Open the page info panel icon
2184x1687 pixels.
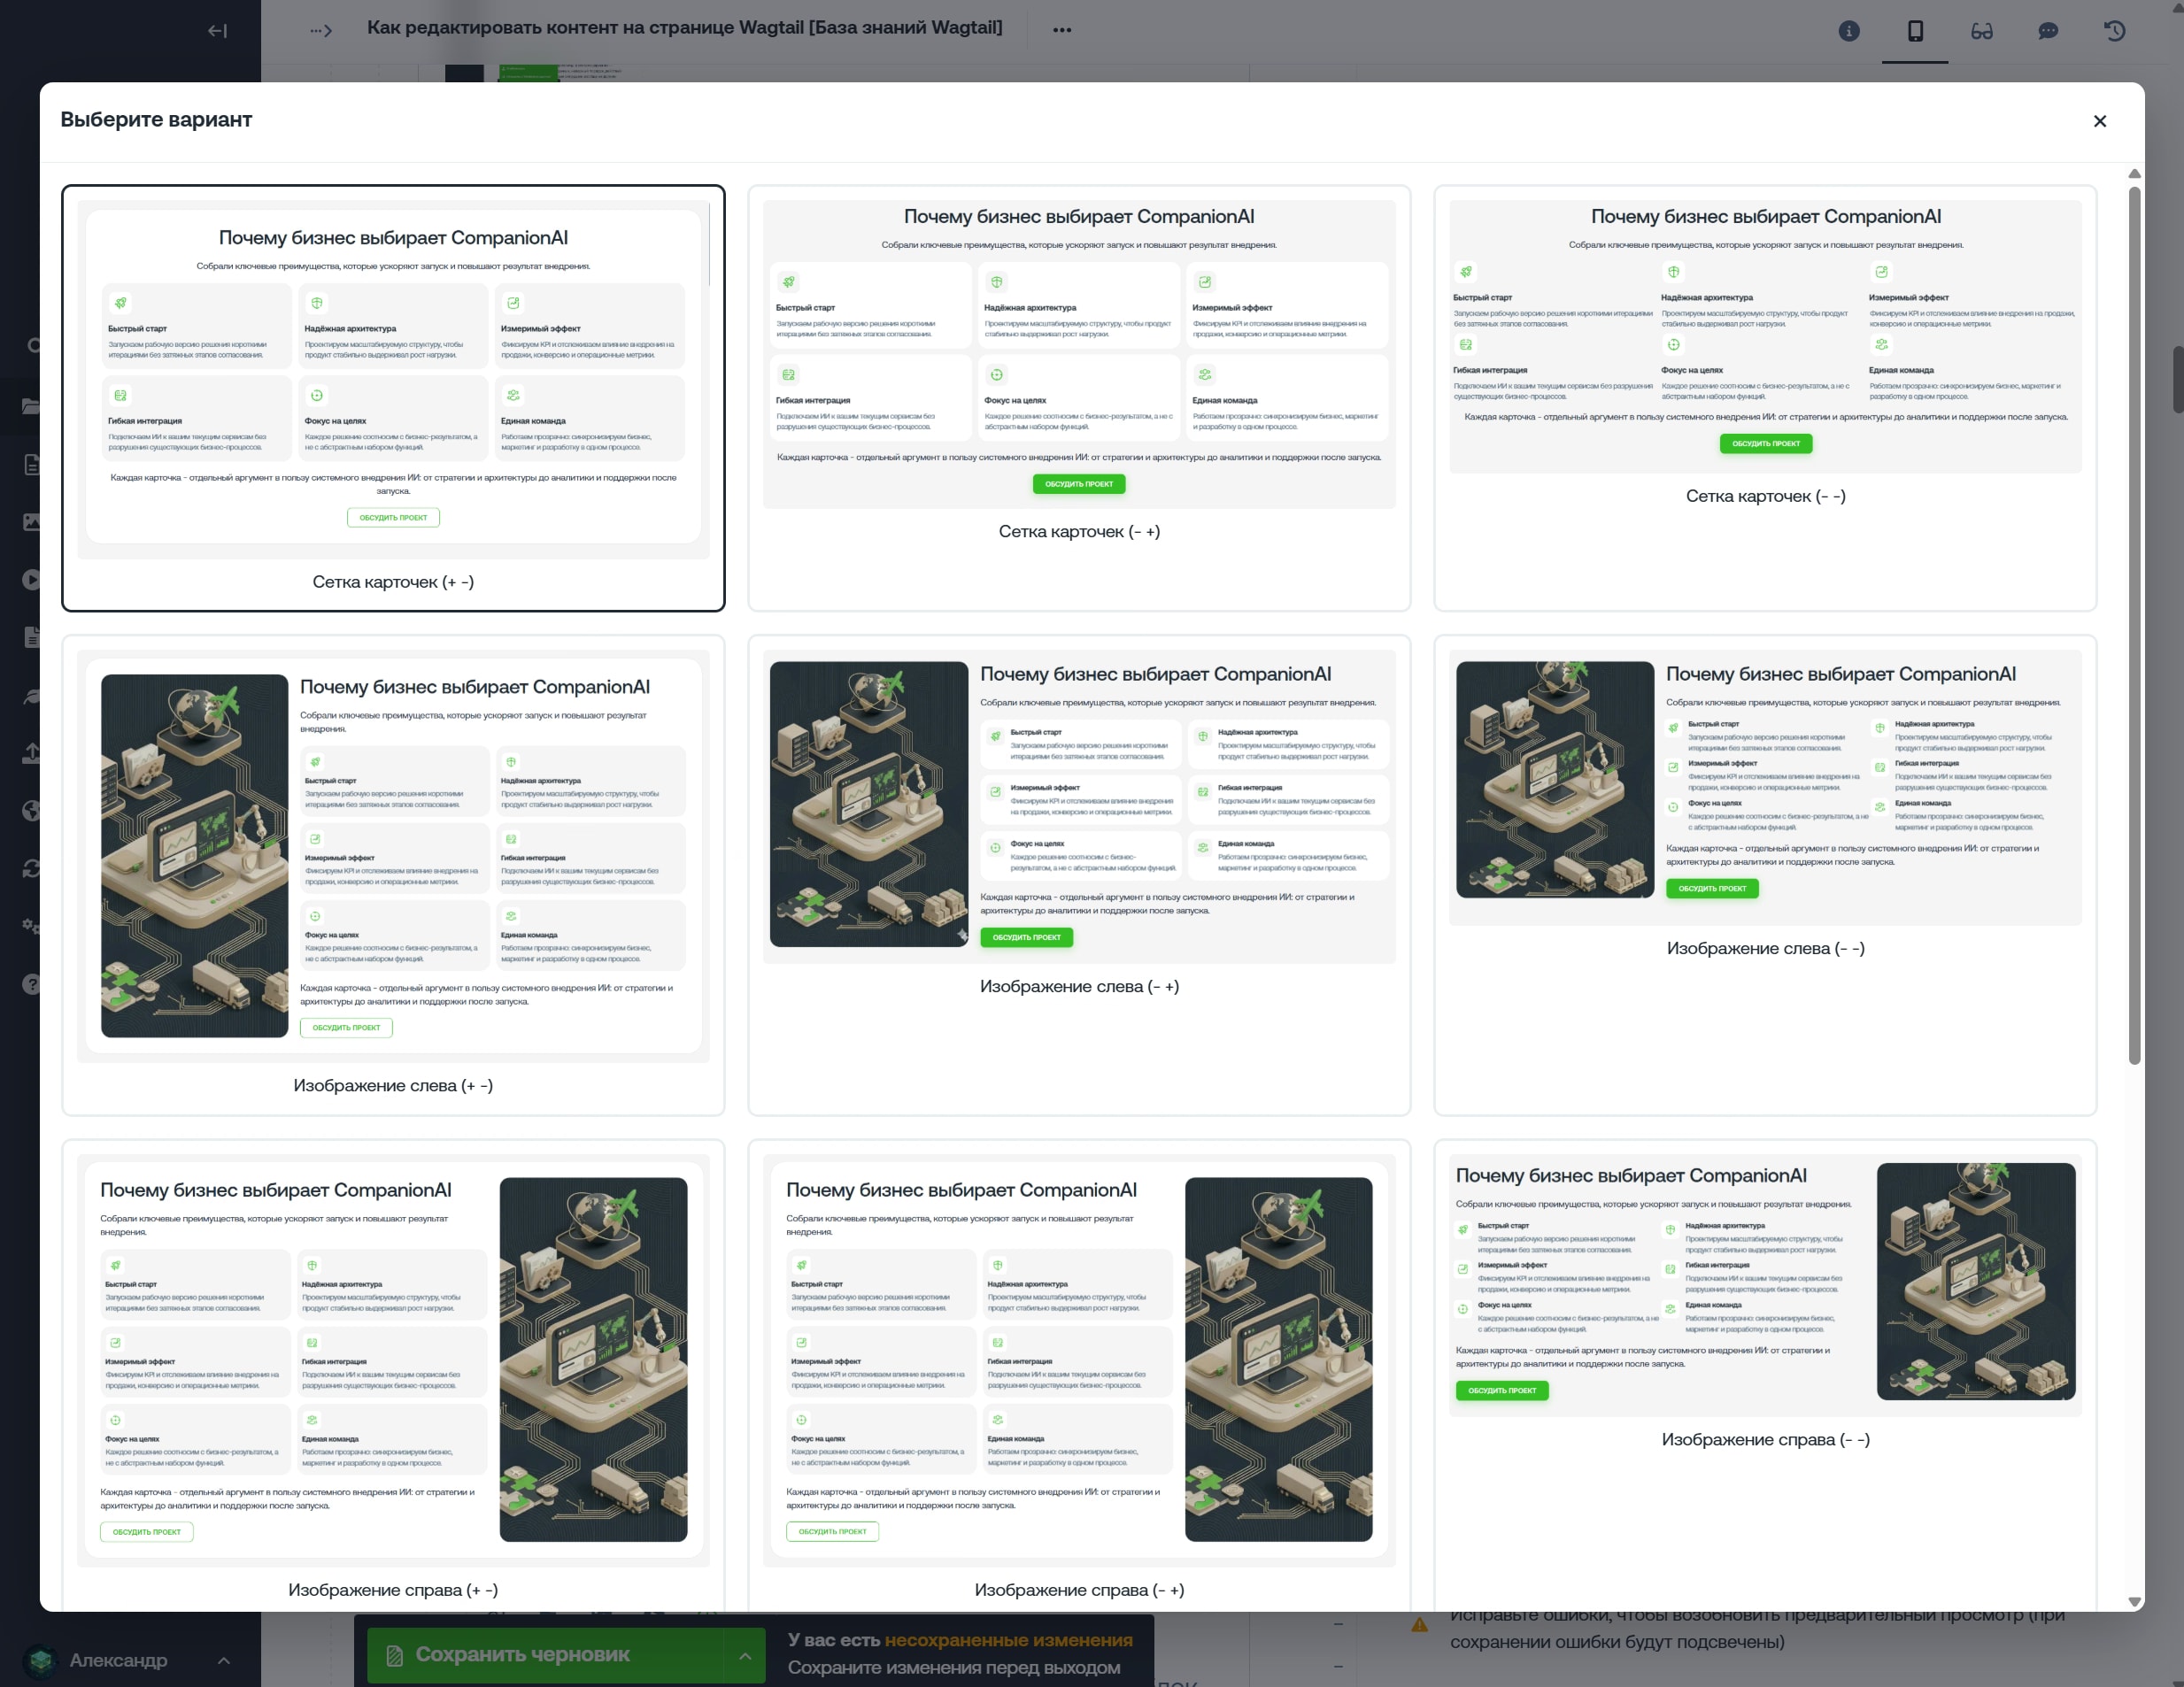pos(1849,31)
